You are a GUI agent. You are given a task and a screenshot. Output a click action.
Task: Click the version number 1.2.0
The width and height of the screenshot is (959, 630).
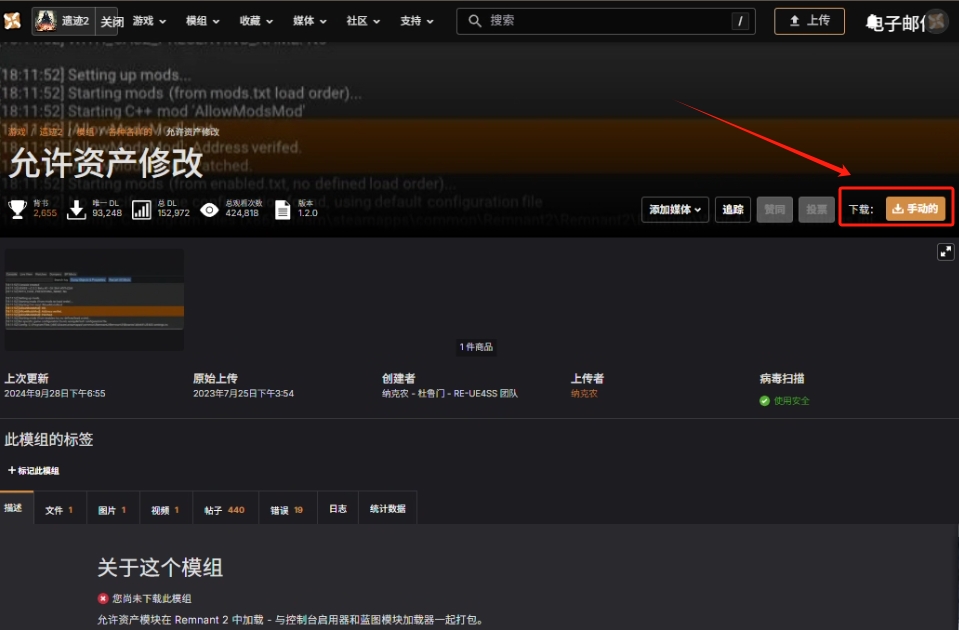click(x=308, y=213)
